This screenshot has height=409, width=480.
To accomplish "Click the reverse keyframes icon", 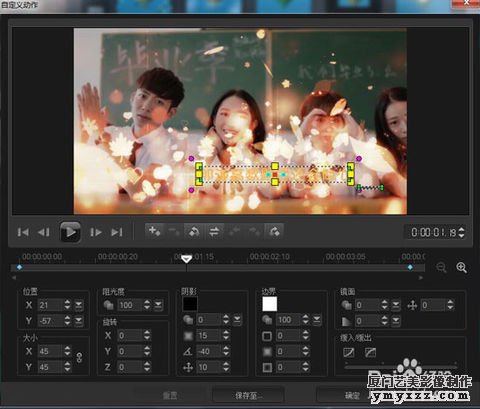I will 194,231.
